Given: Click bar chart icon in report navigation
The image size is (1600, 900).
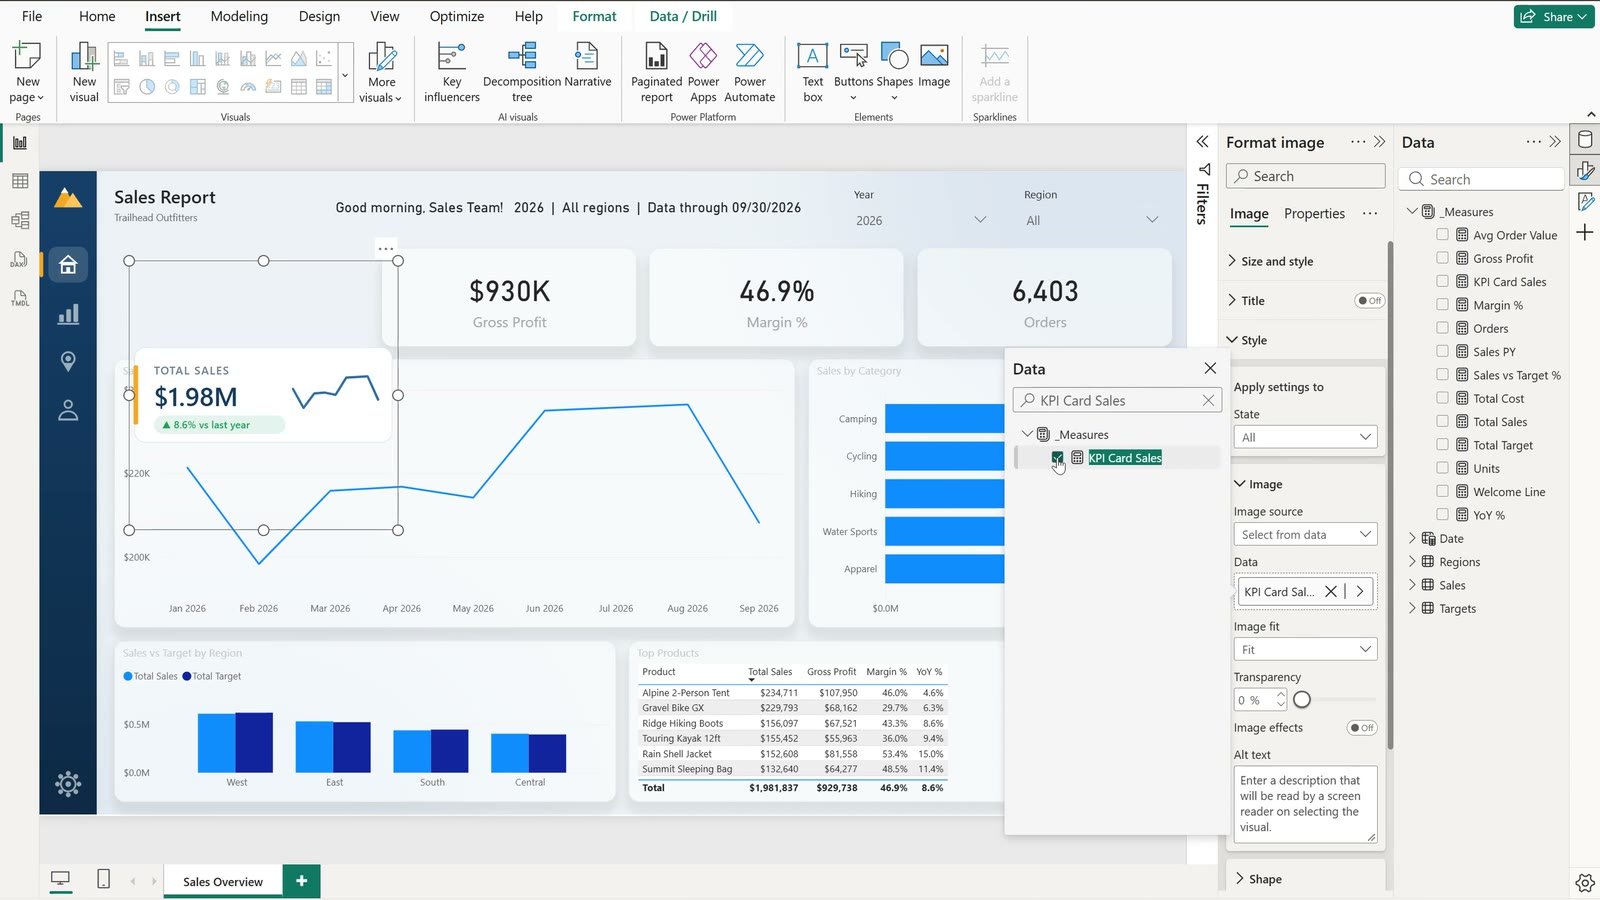Looking at the screenshot, I should point(68,314).
